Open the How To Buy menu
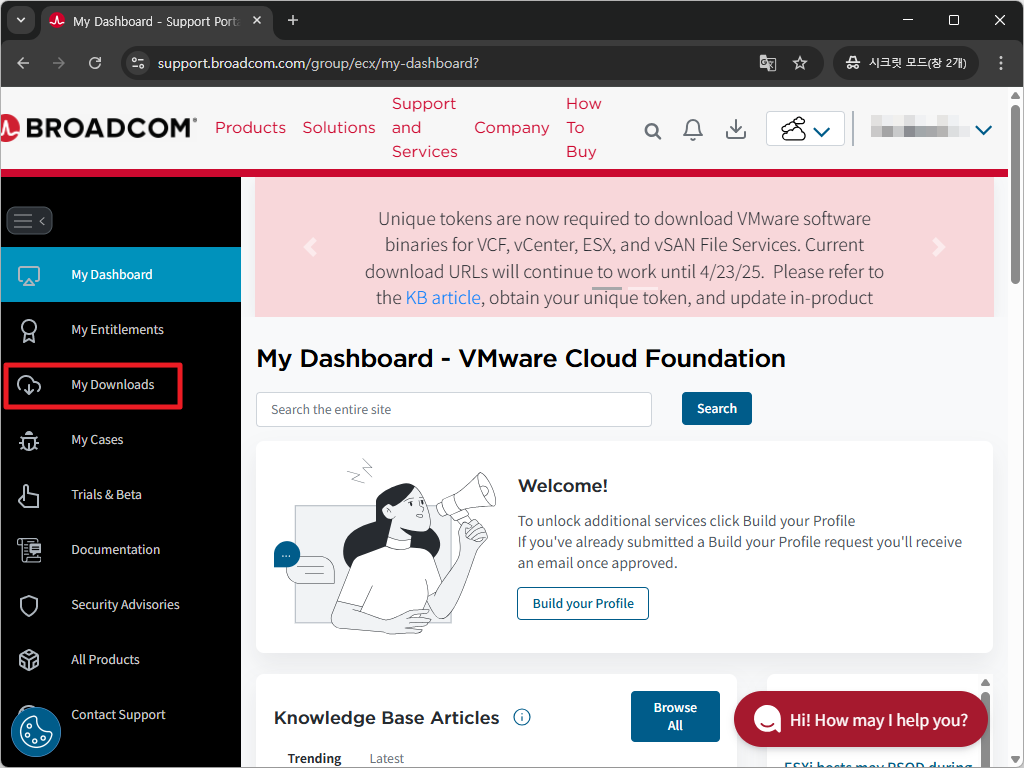Image resolution: width=1024 pixels, height=768 pixels. 583,128
